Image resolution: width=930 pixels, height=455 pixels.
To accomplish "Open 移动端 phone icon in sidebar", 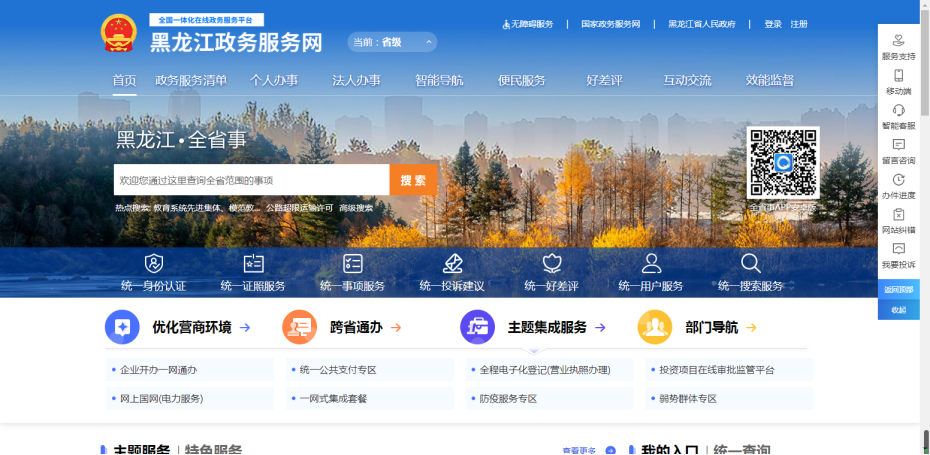I will [x=899, y=75].
